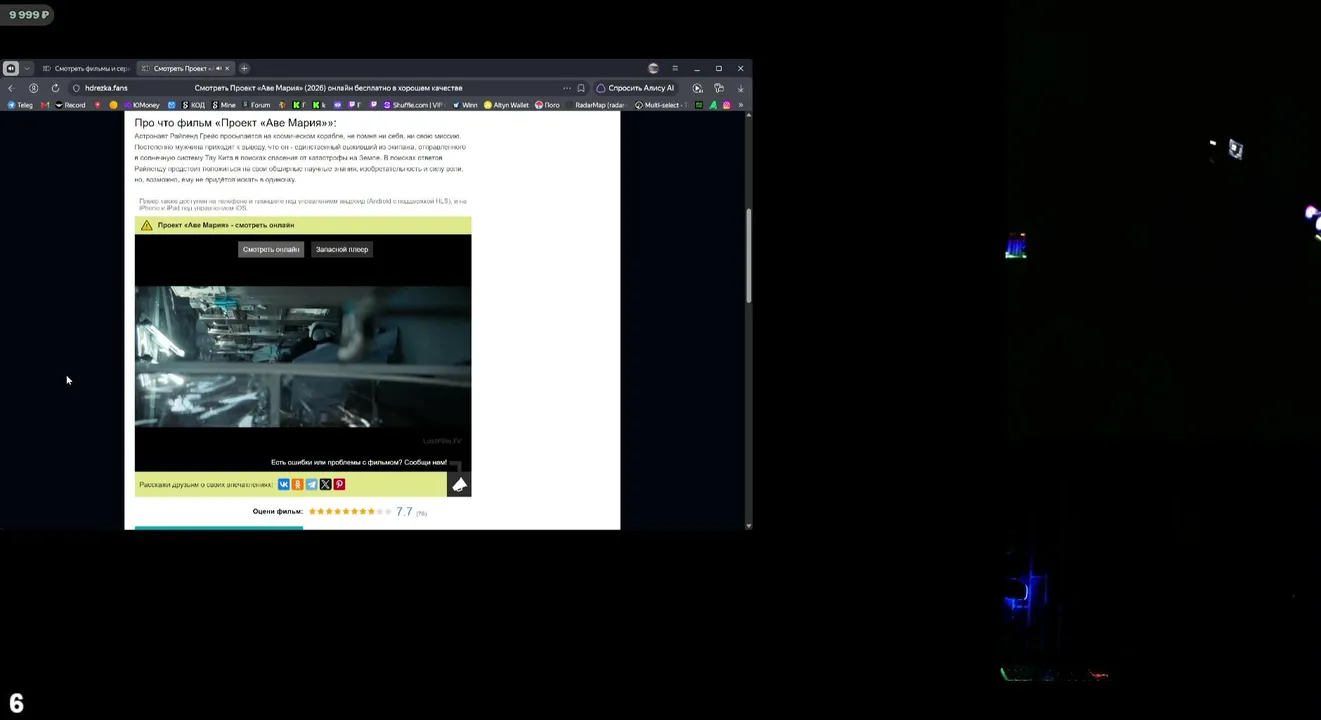Click the 7.7 rating value
The width and height of the screenshot is (1321, 720).
click(x=404, y=511)
